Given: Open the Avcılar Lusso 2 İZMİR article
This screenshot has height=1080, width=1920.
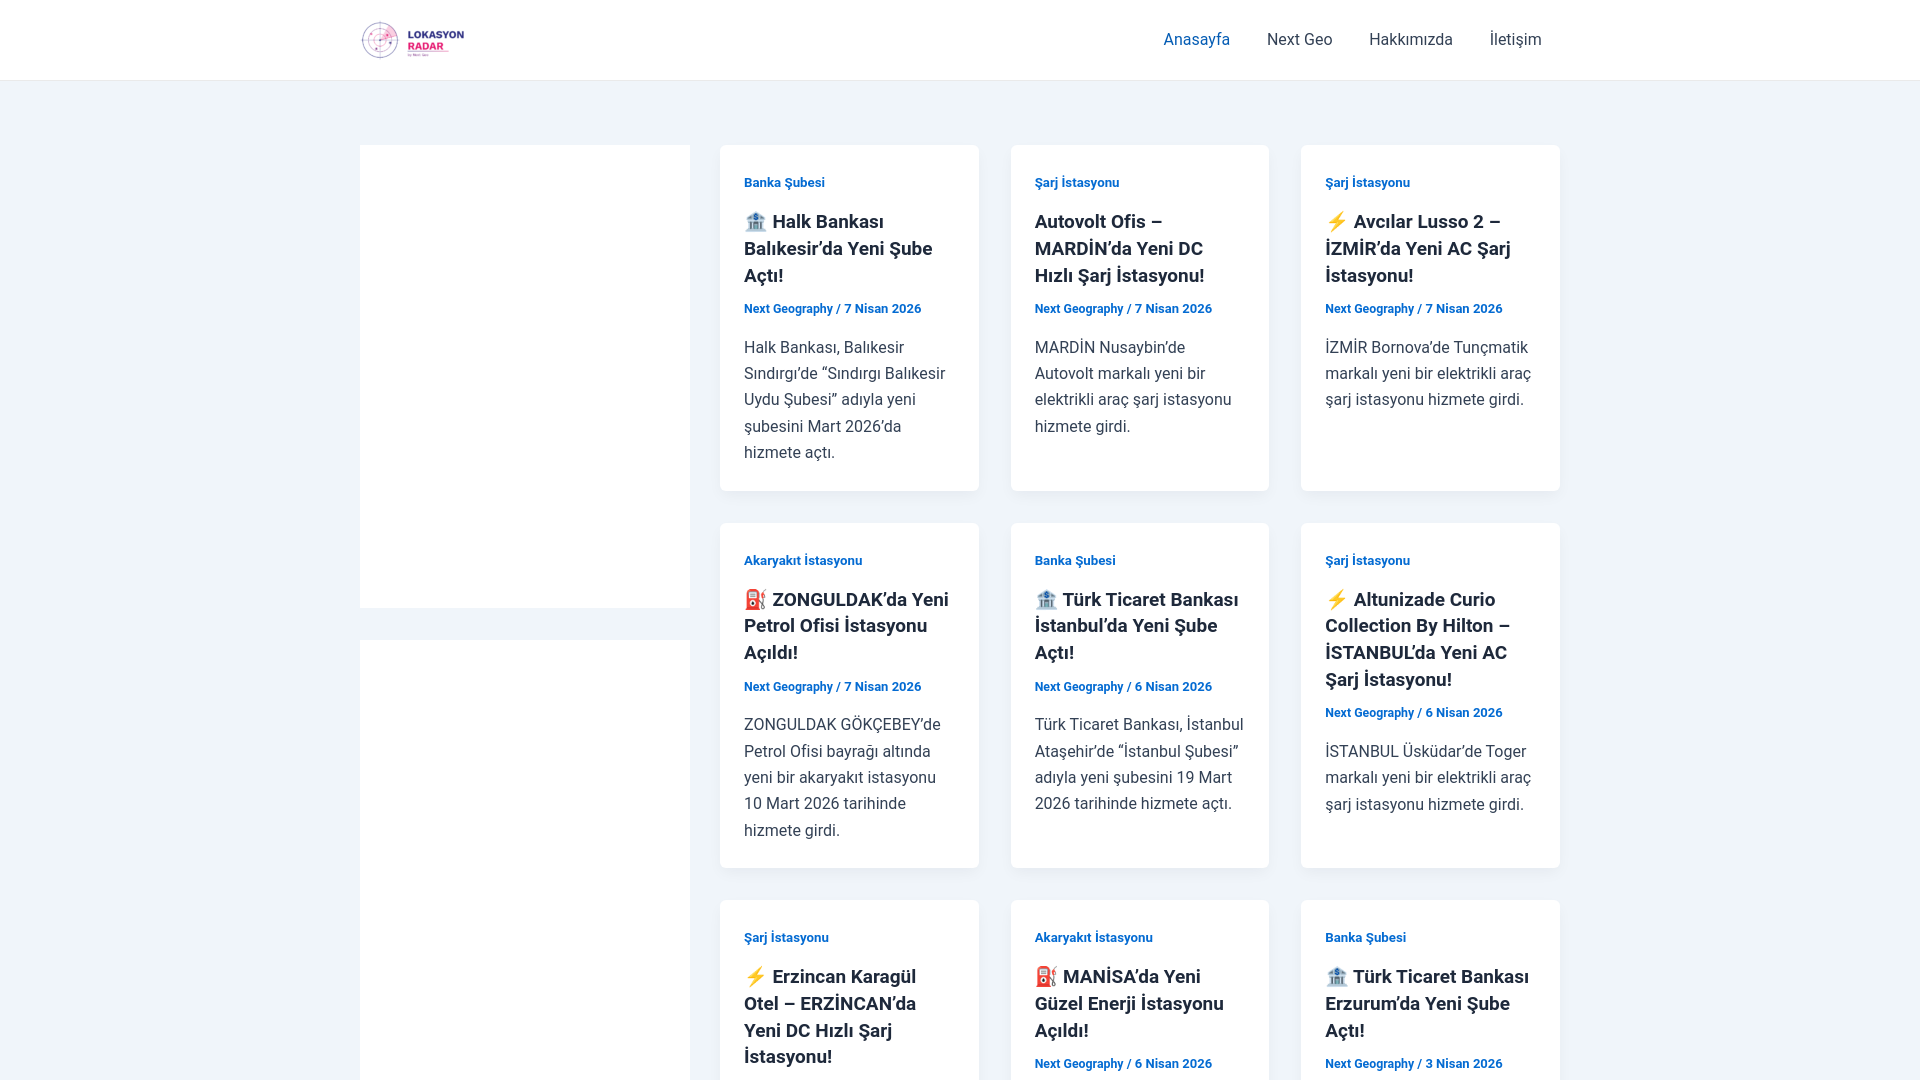Looking at the screenshot, I should pos(1418,249).
